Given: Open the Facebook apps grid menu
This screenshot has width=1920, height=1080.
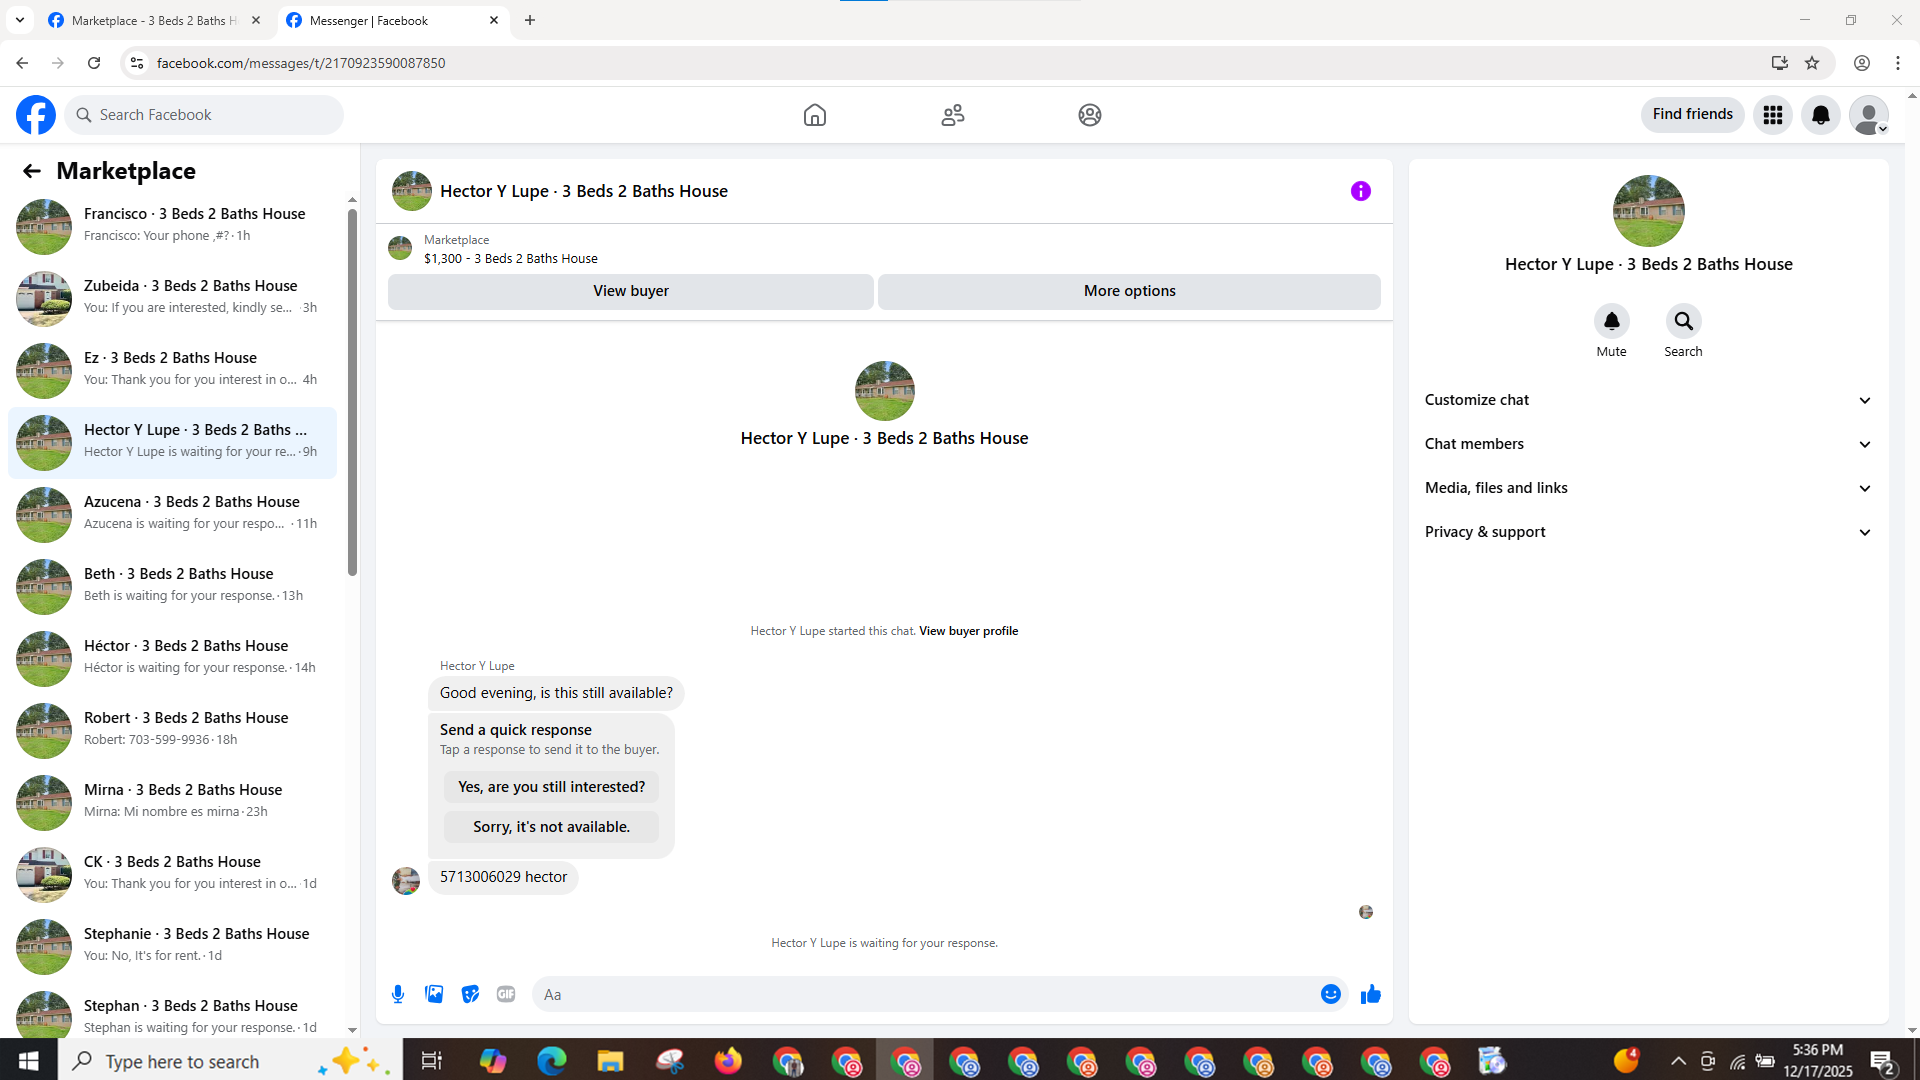Looking at the screenshot, I should point(1772,115).
